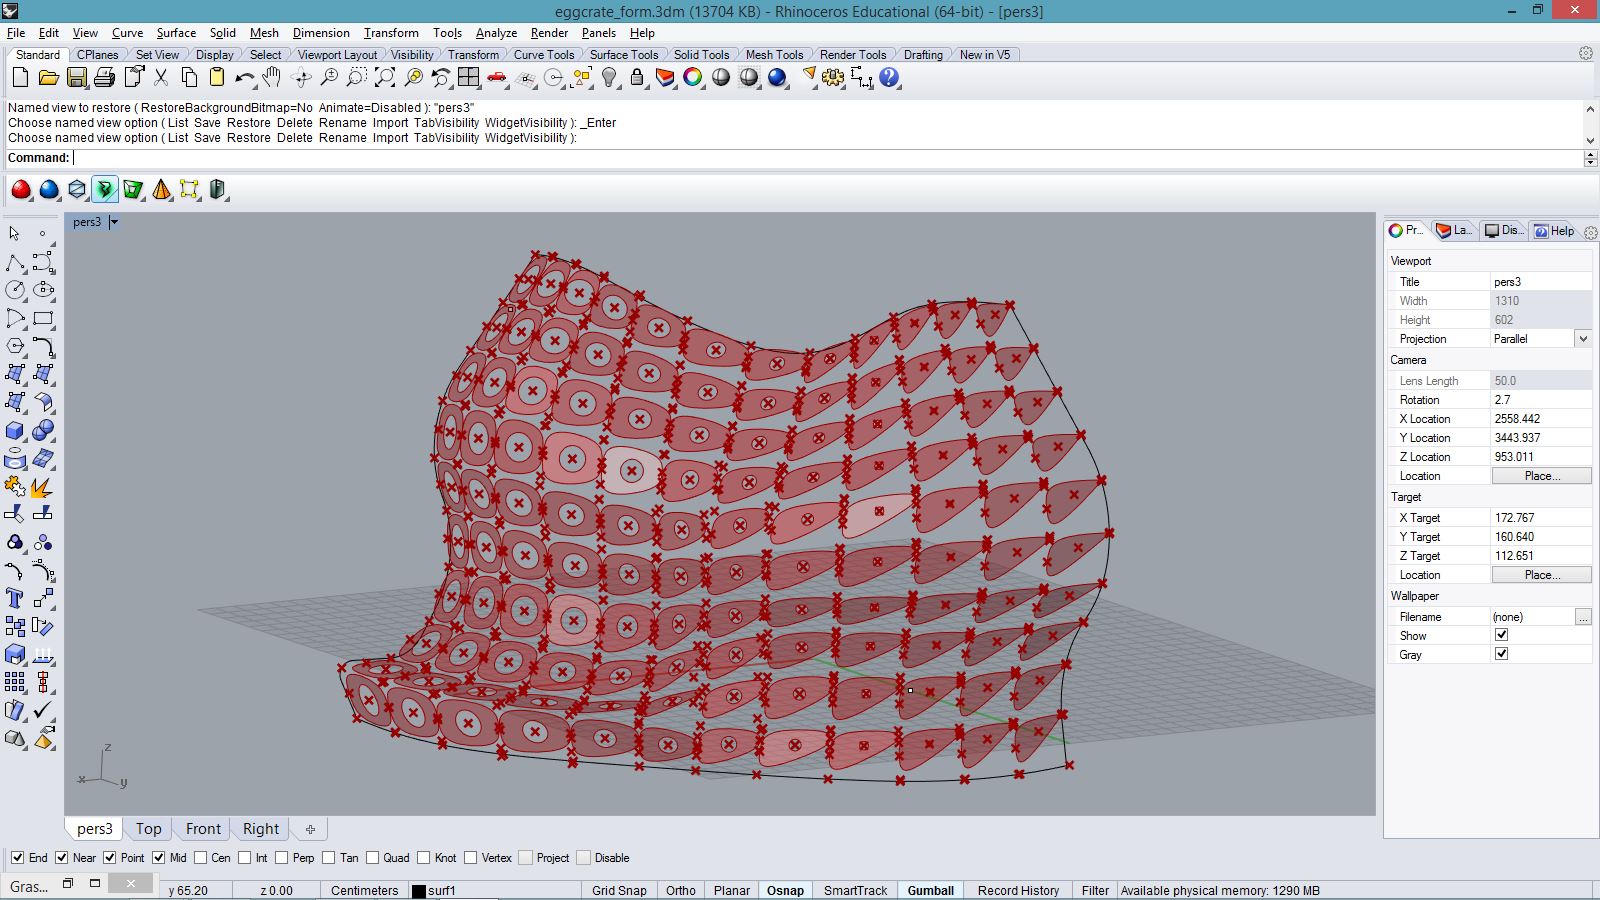Image resolution: width=1600 pixels, height=900 pixels.
Task: Open the Surface menu
Action: (x=176, y=33)
